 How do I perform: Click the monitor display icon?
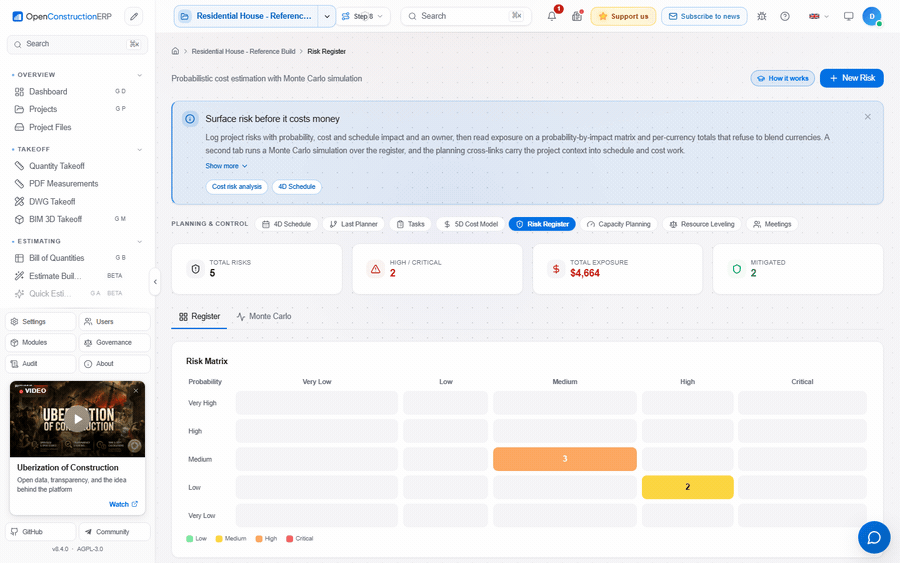click(848, 16)
